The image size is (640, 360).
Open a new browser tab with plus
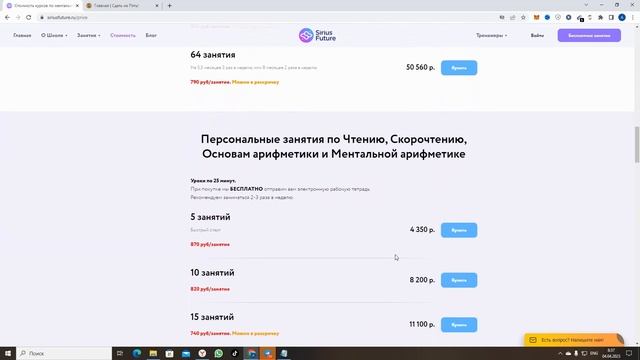[x=169, y=6]
